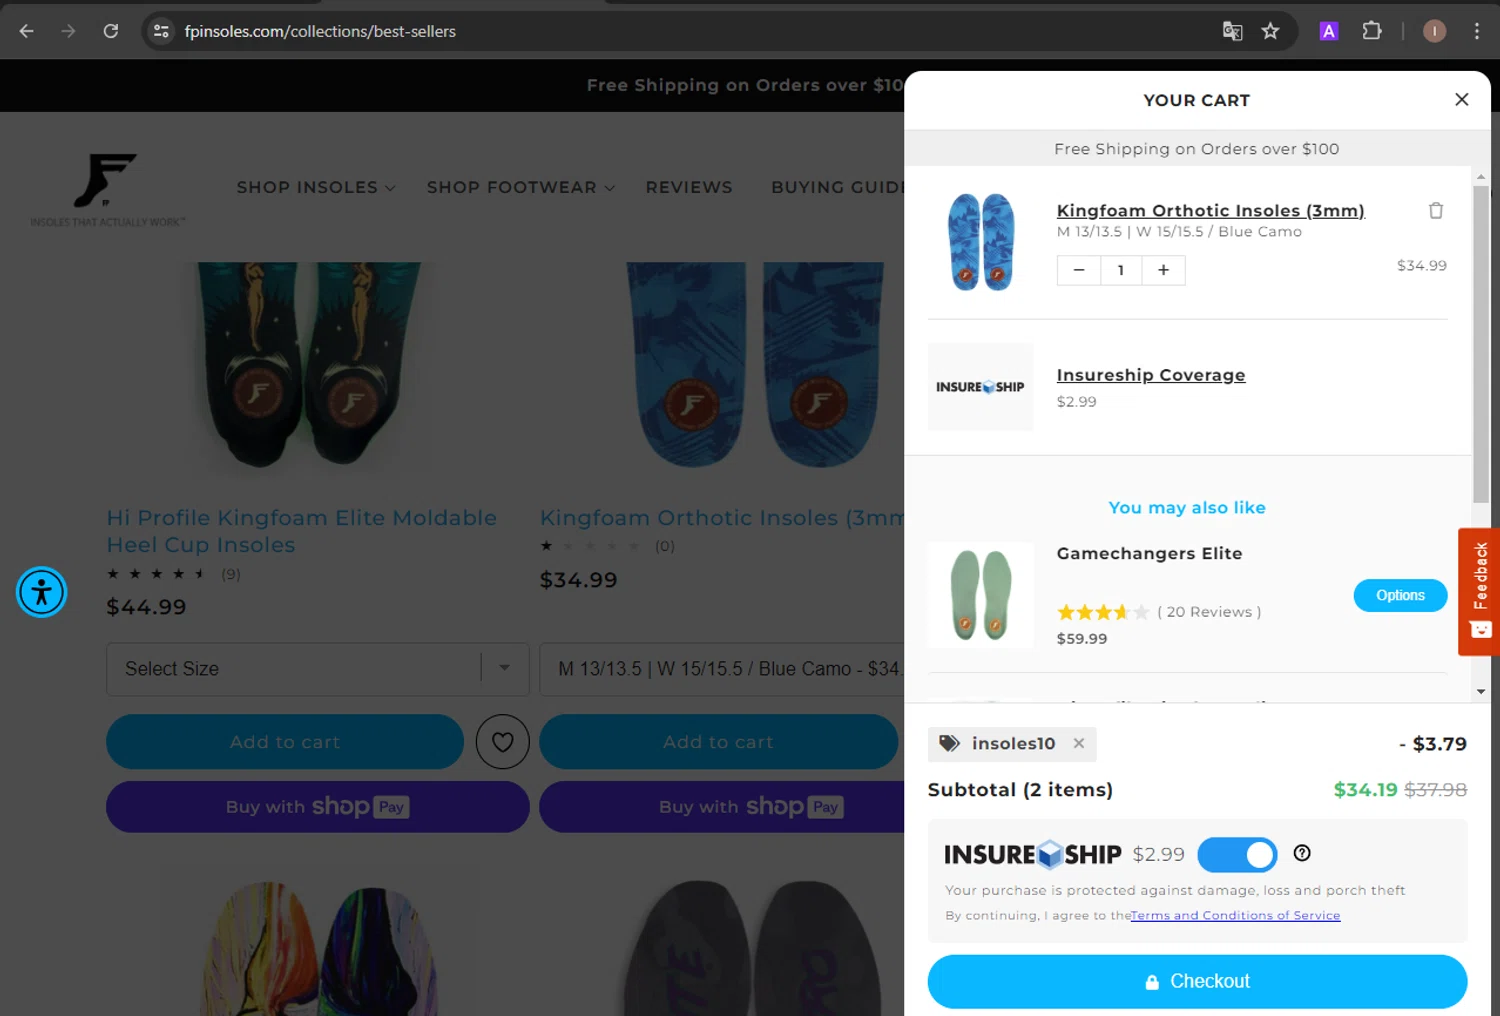Click the FP Insoles logo
Image resolution: width=1500 pixels, height=1016 pixels.
coord(107,189)
